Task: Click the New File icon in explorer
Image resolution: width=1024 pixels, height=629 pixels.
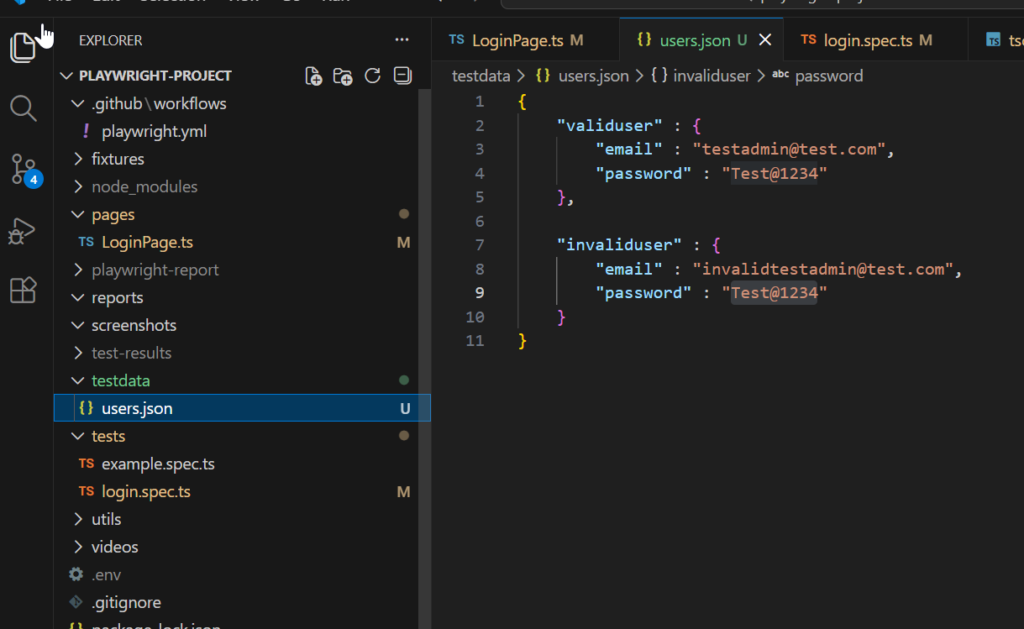Action: (314, 76)
